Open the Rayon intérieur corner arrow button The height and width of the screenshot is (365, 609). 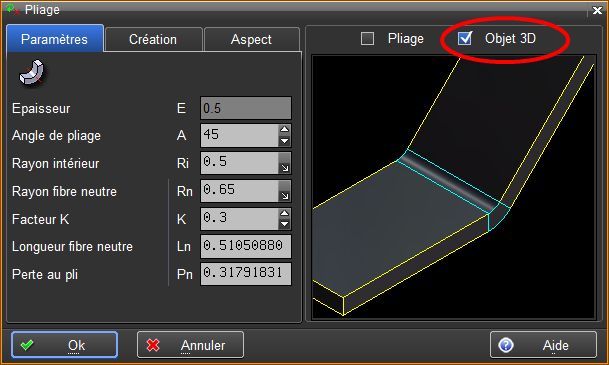point(285,163)
